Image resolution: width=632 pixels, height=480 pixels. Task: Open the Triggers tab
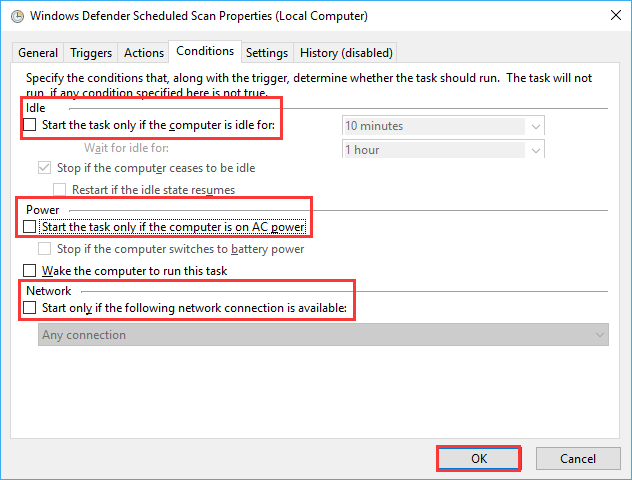click(91, 53)
